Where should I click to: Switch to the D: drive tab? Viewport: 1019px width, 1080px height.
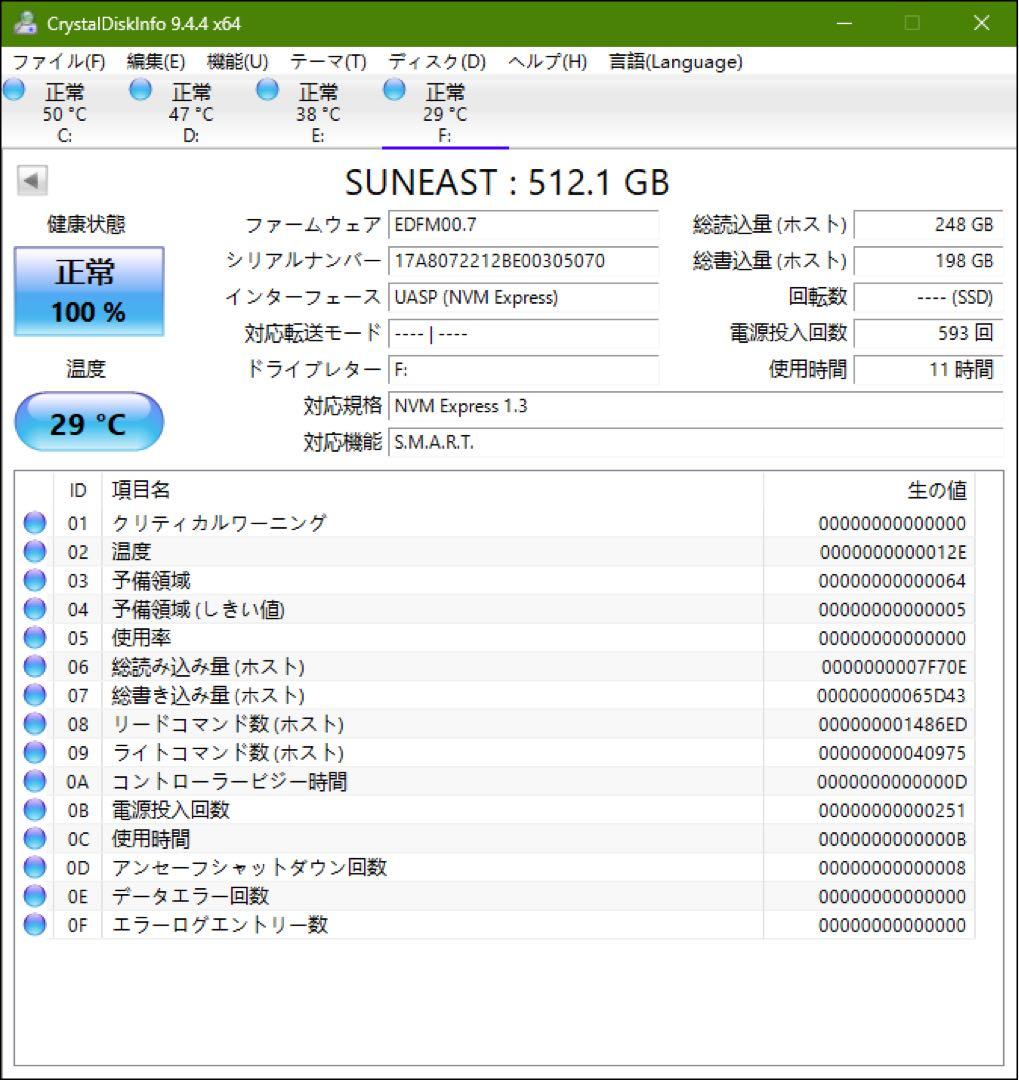[x=188, y=110]
